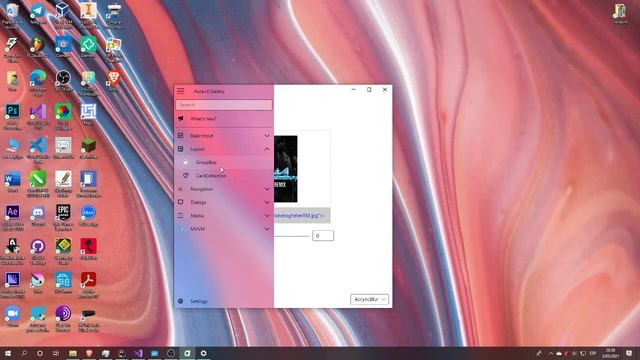Switch to Visual Studio in the taskbar
This screenshot has width=640, height=360.
pyautogui.click(x=138, y=353)
